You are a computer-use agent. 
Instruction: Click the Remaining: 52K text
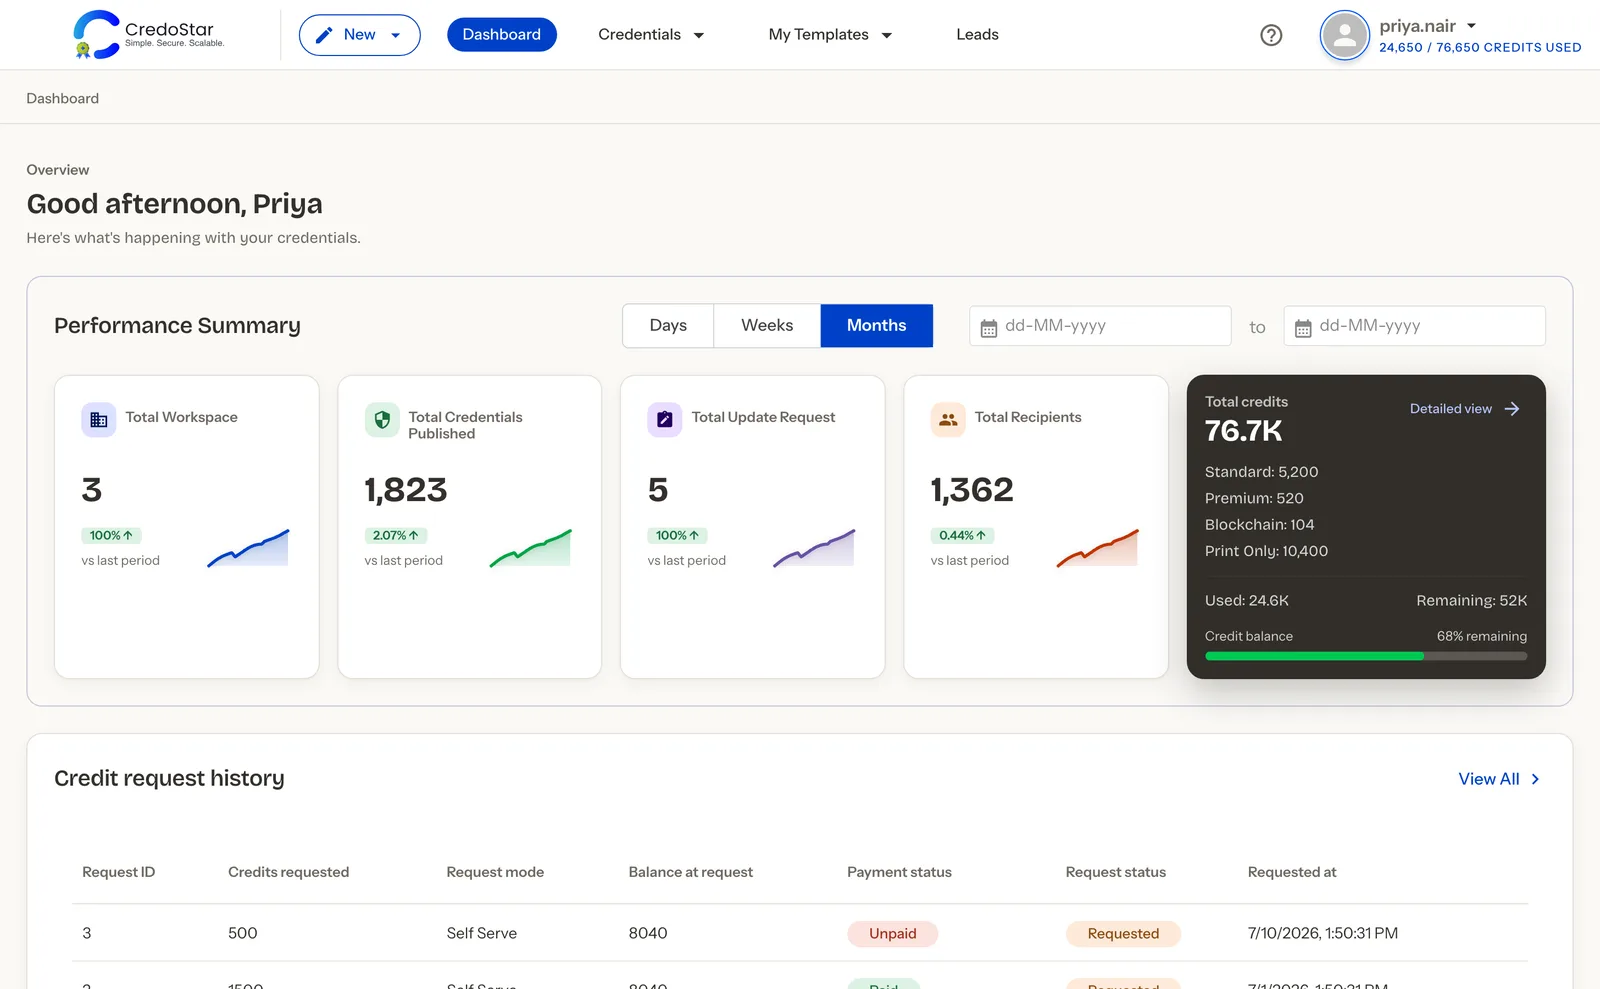click(1472, 601)
